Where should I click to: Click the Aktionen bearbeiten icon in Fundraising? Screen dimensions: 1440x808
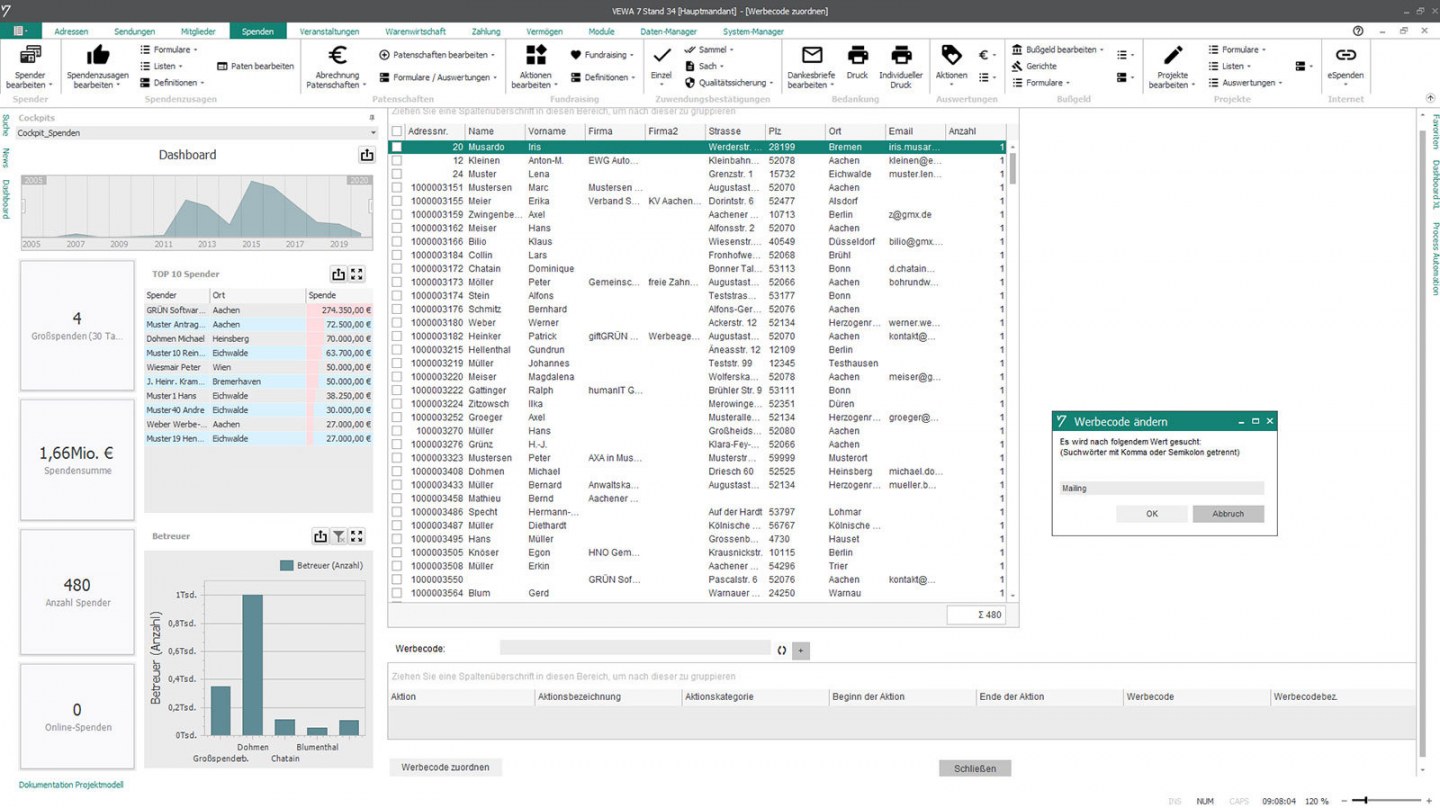click(x=536, y=56)
